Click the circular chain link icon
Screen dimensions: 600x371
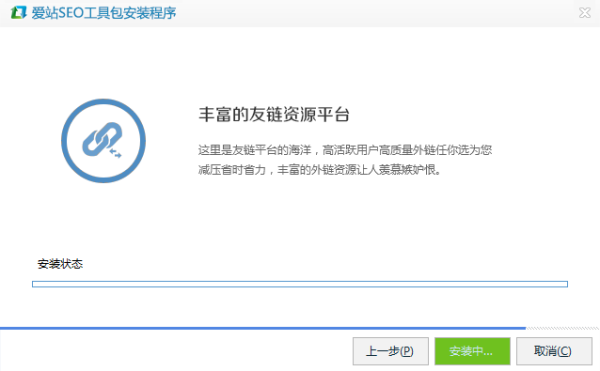click(103, 141)
